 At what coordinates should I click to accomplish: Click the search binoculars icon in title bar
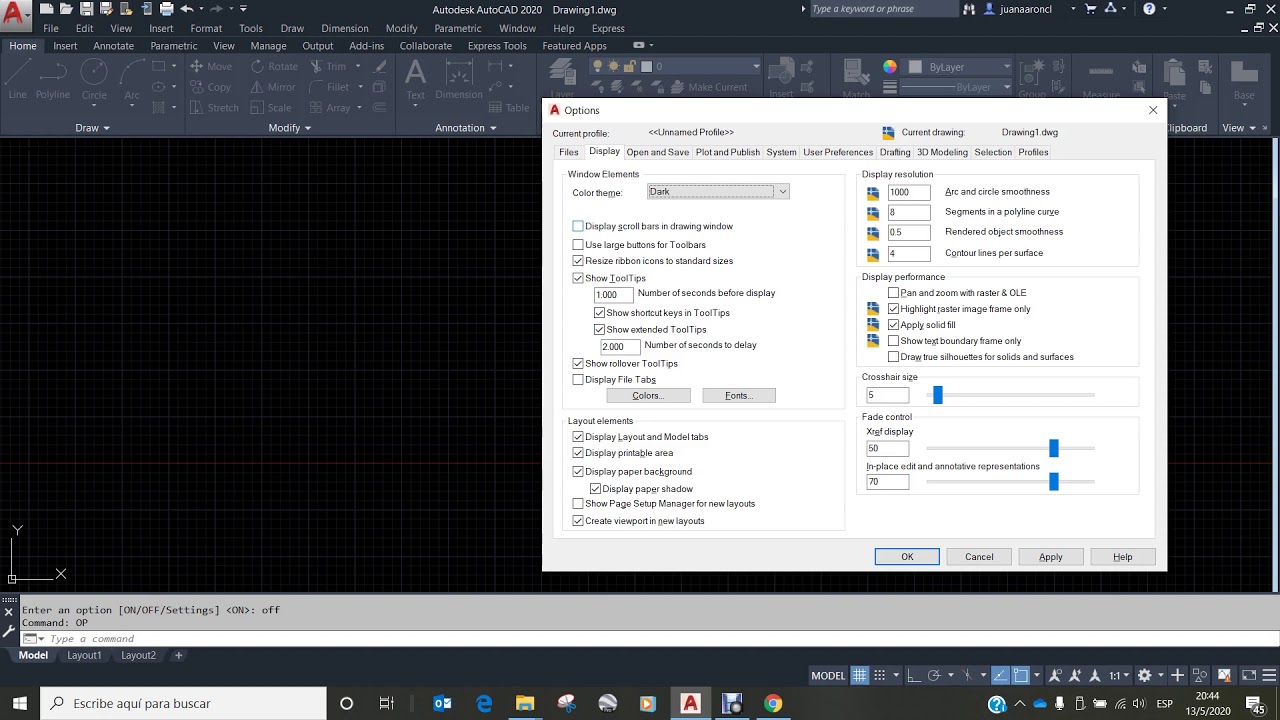click(969, 9)
